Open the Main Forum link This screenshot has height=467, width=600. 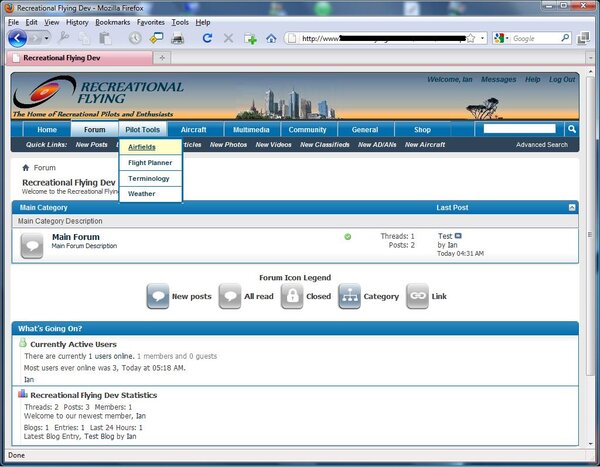click(x=75, y=237)
